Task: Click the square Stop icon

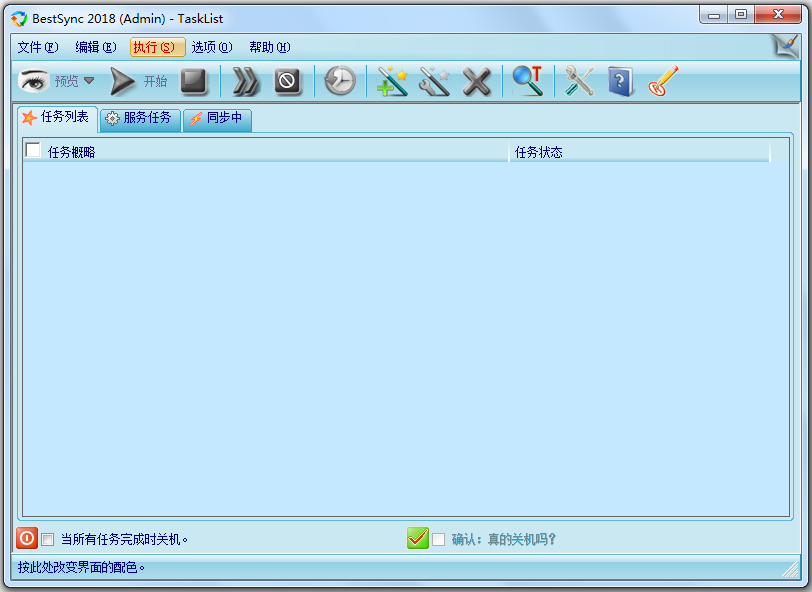Action: pyautogui.click(x=194, y=81)
